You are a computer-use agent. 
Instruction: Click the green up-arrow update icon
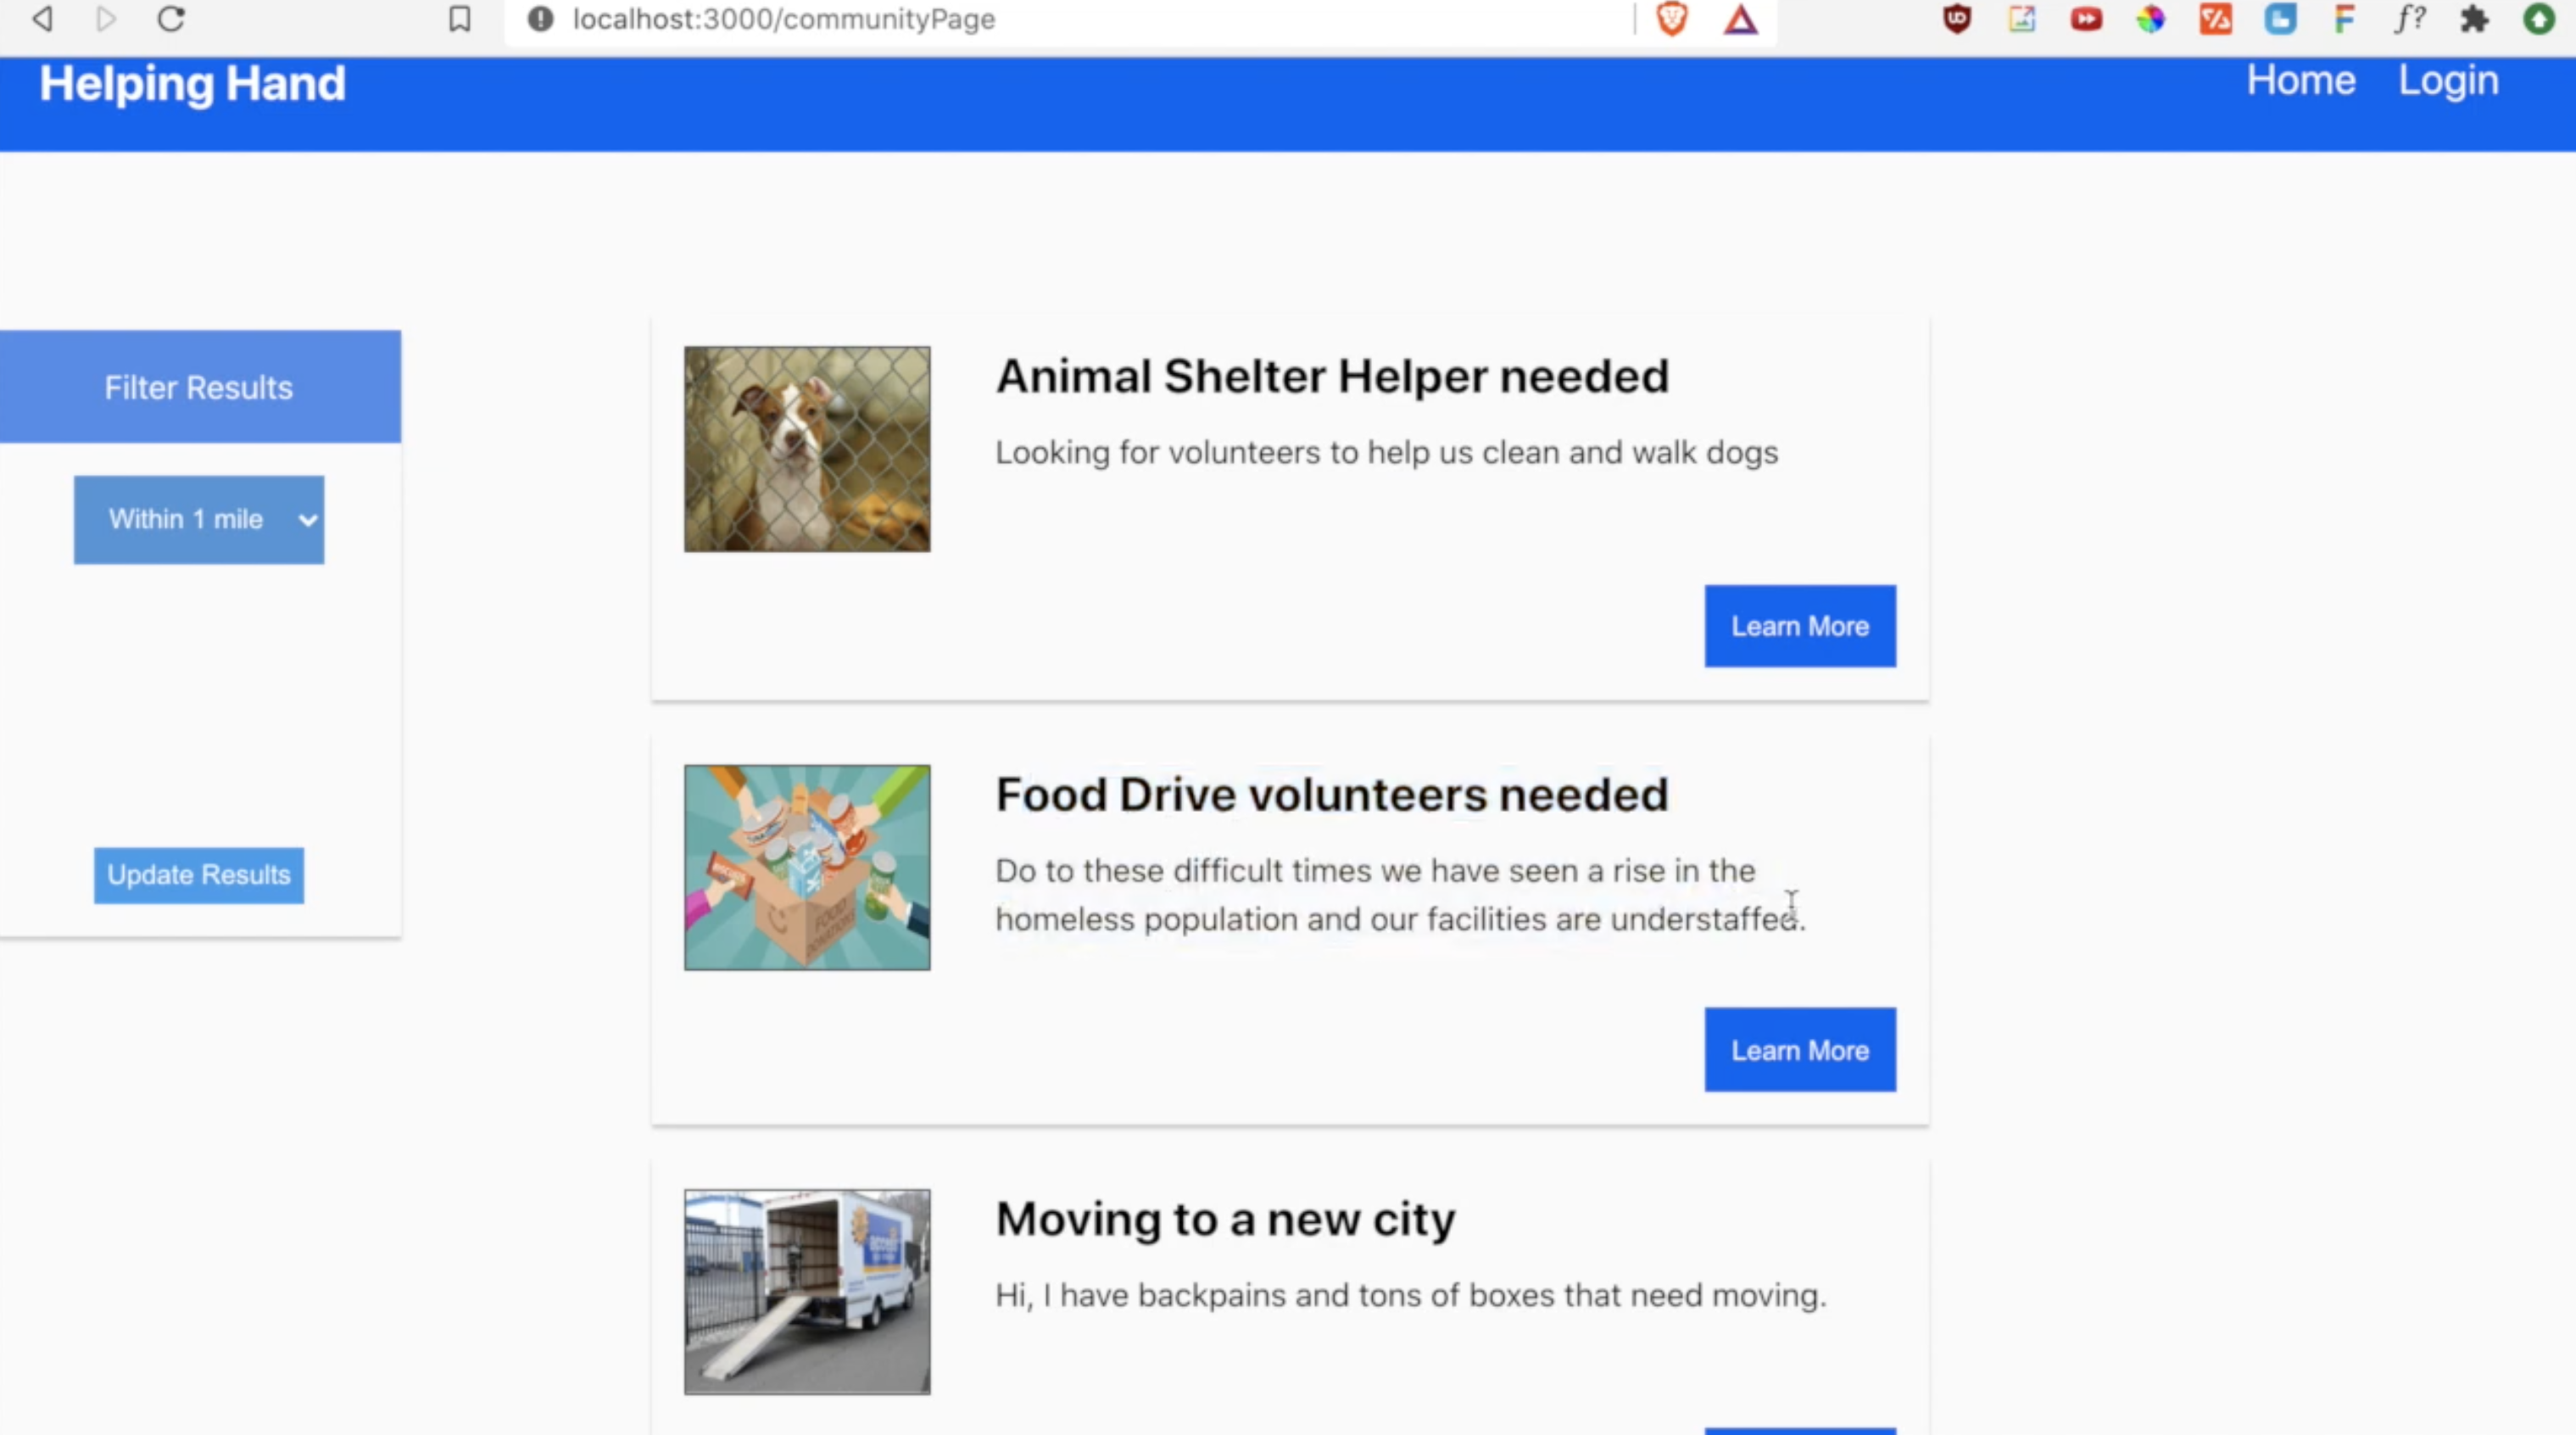pos(2538,19)
